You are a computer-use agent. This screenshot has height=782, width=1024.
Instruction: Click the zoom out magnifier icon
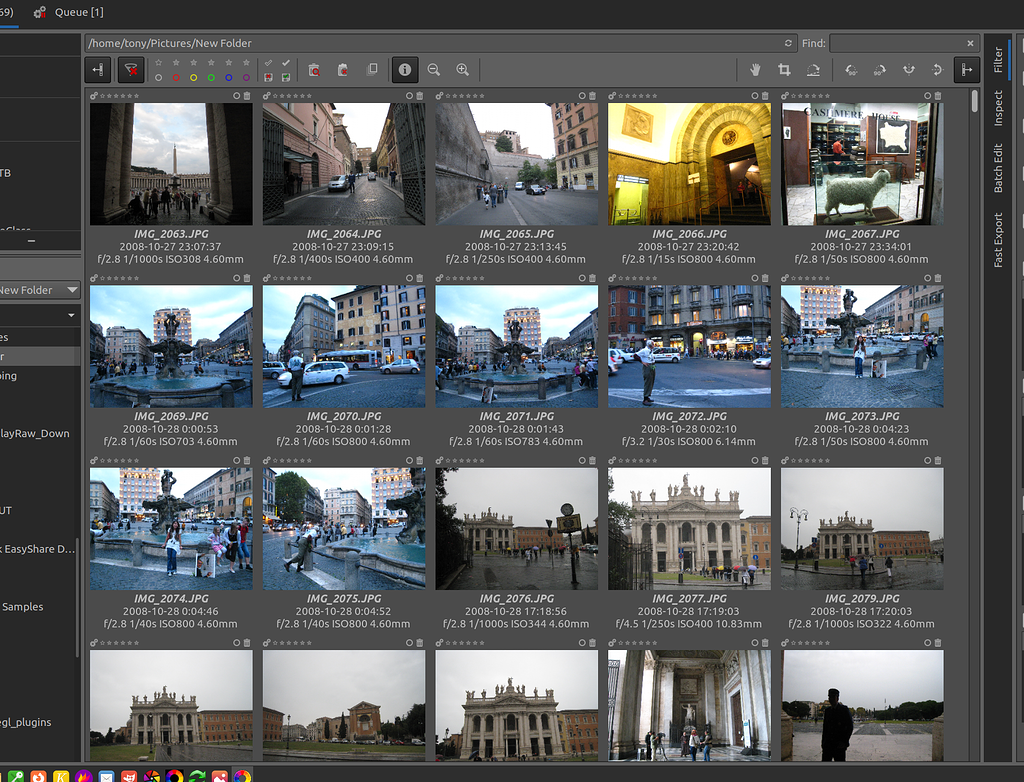click(434, 70)
